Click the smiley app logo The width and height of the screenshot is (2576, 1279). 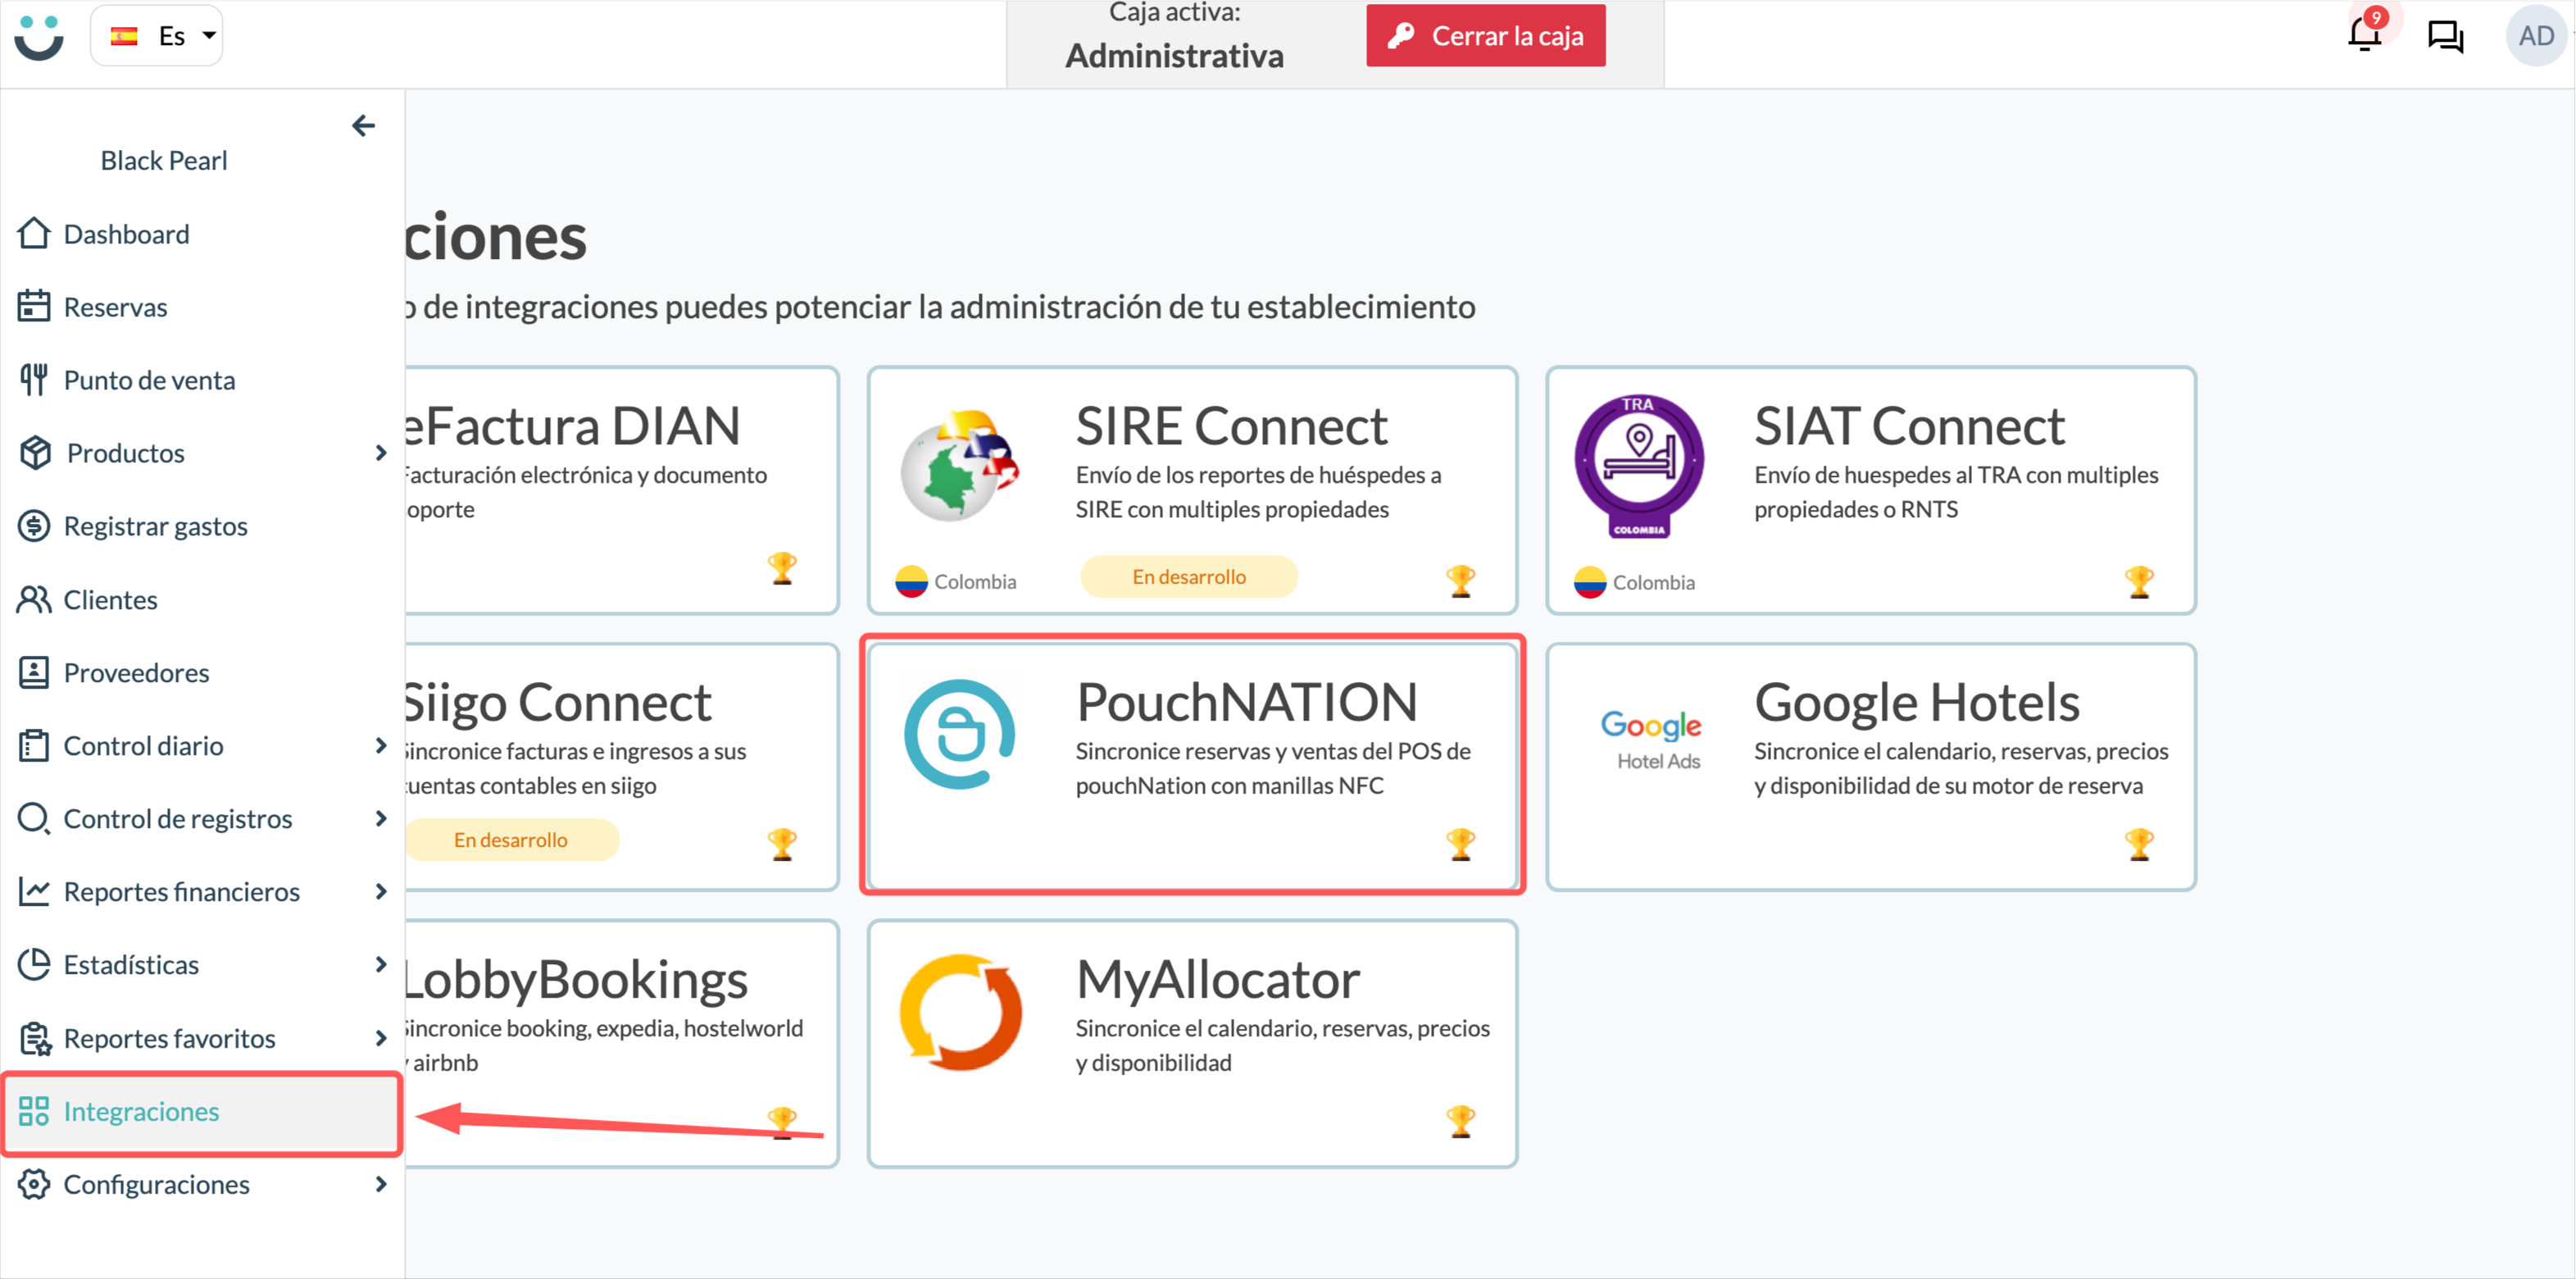point(39,37)
